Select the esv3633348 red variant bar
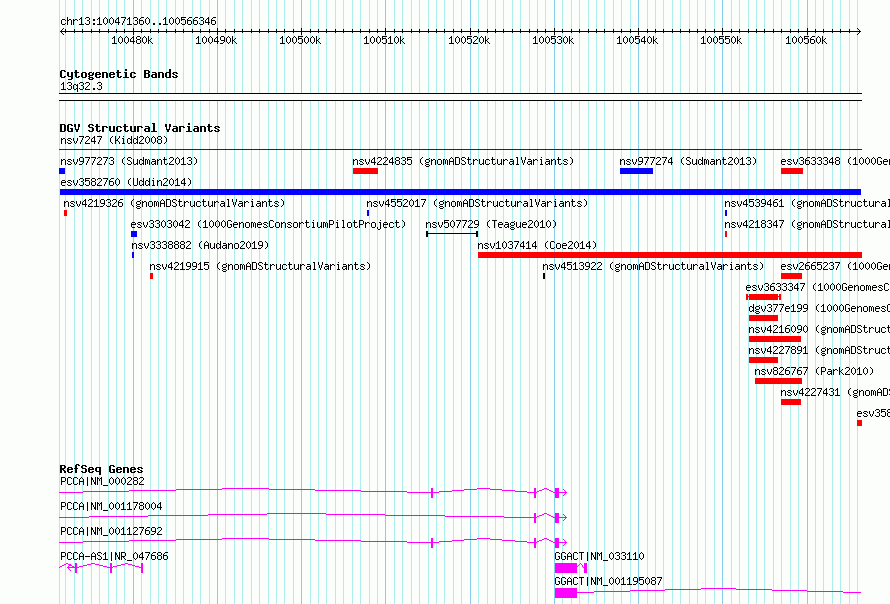The height and width of the screenshot is (604, 890). click(792, 171)
